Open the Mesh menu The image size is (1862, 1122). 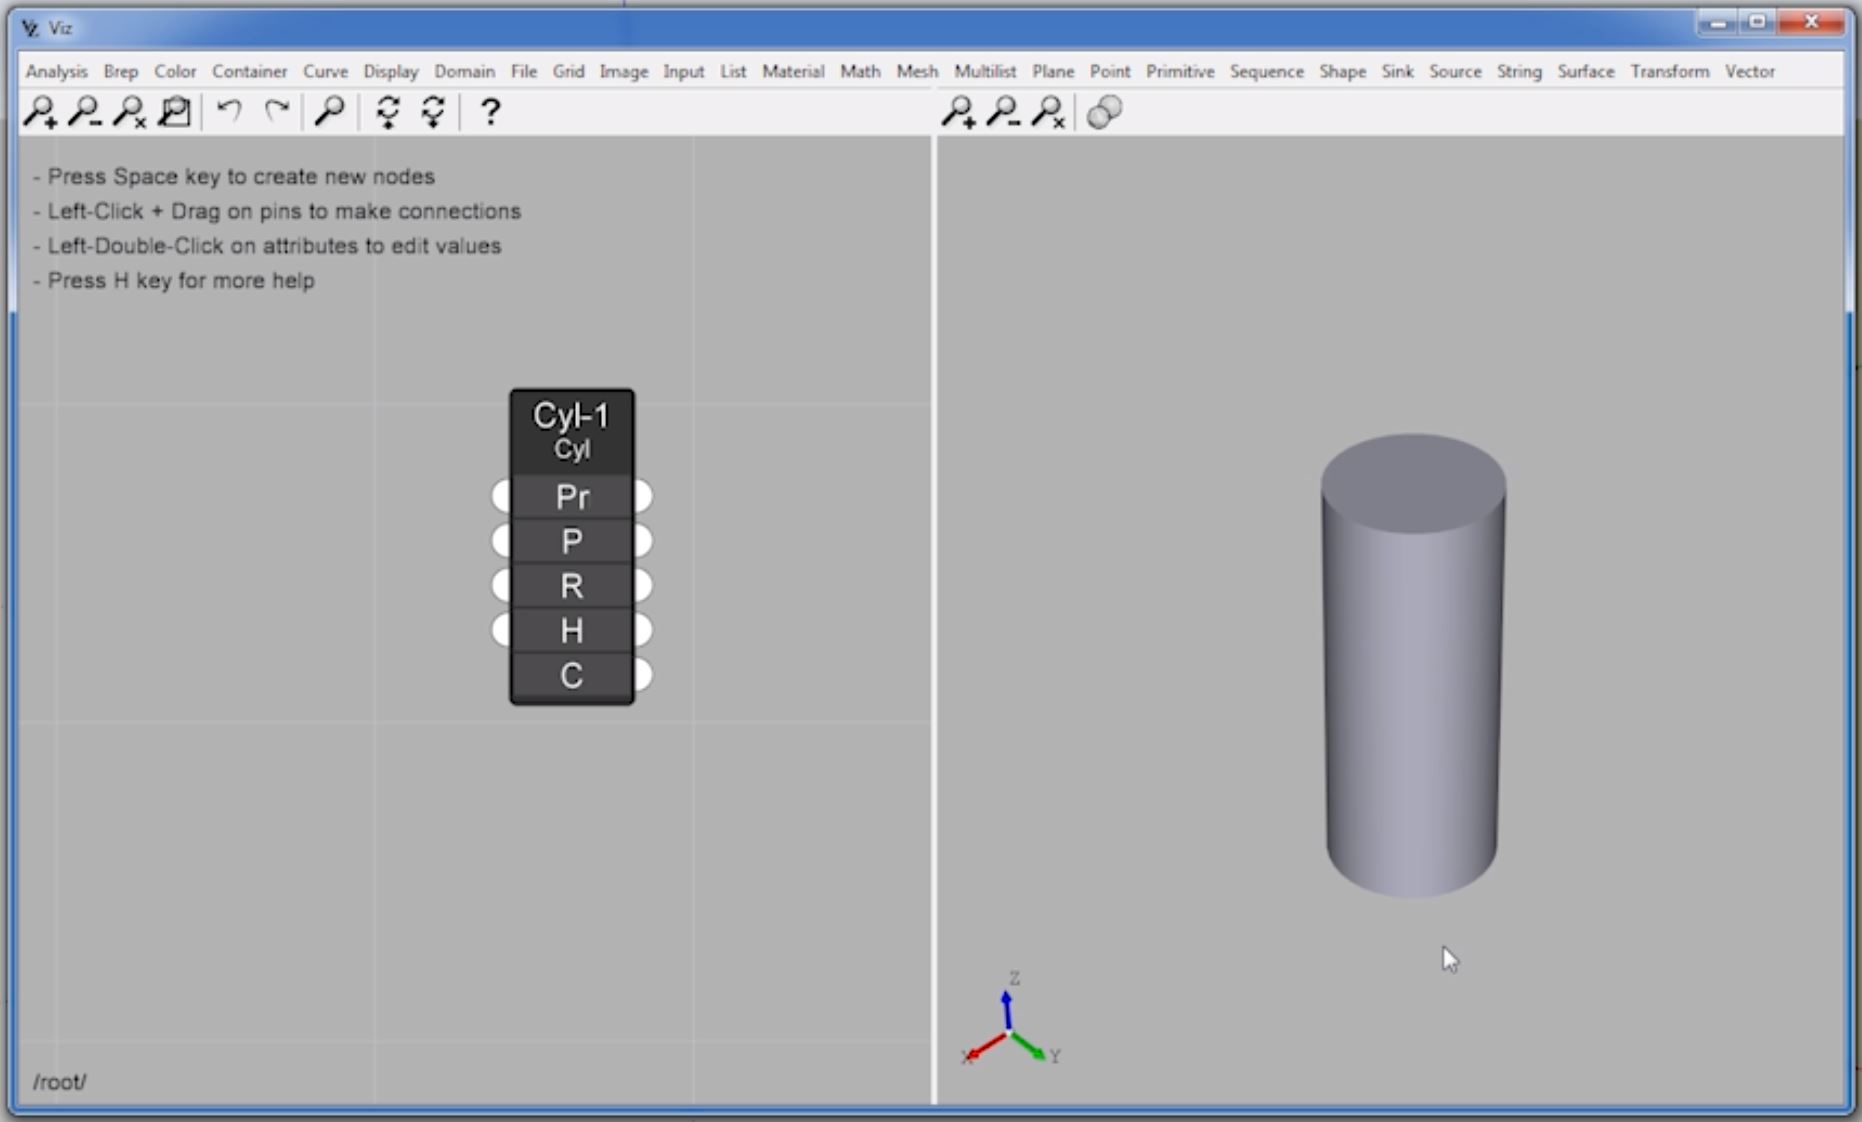tap(916, 71)
